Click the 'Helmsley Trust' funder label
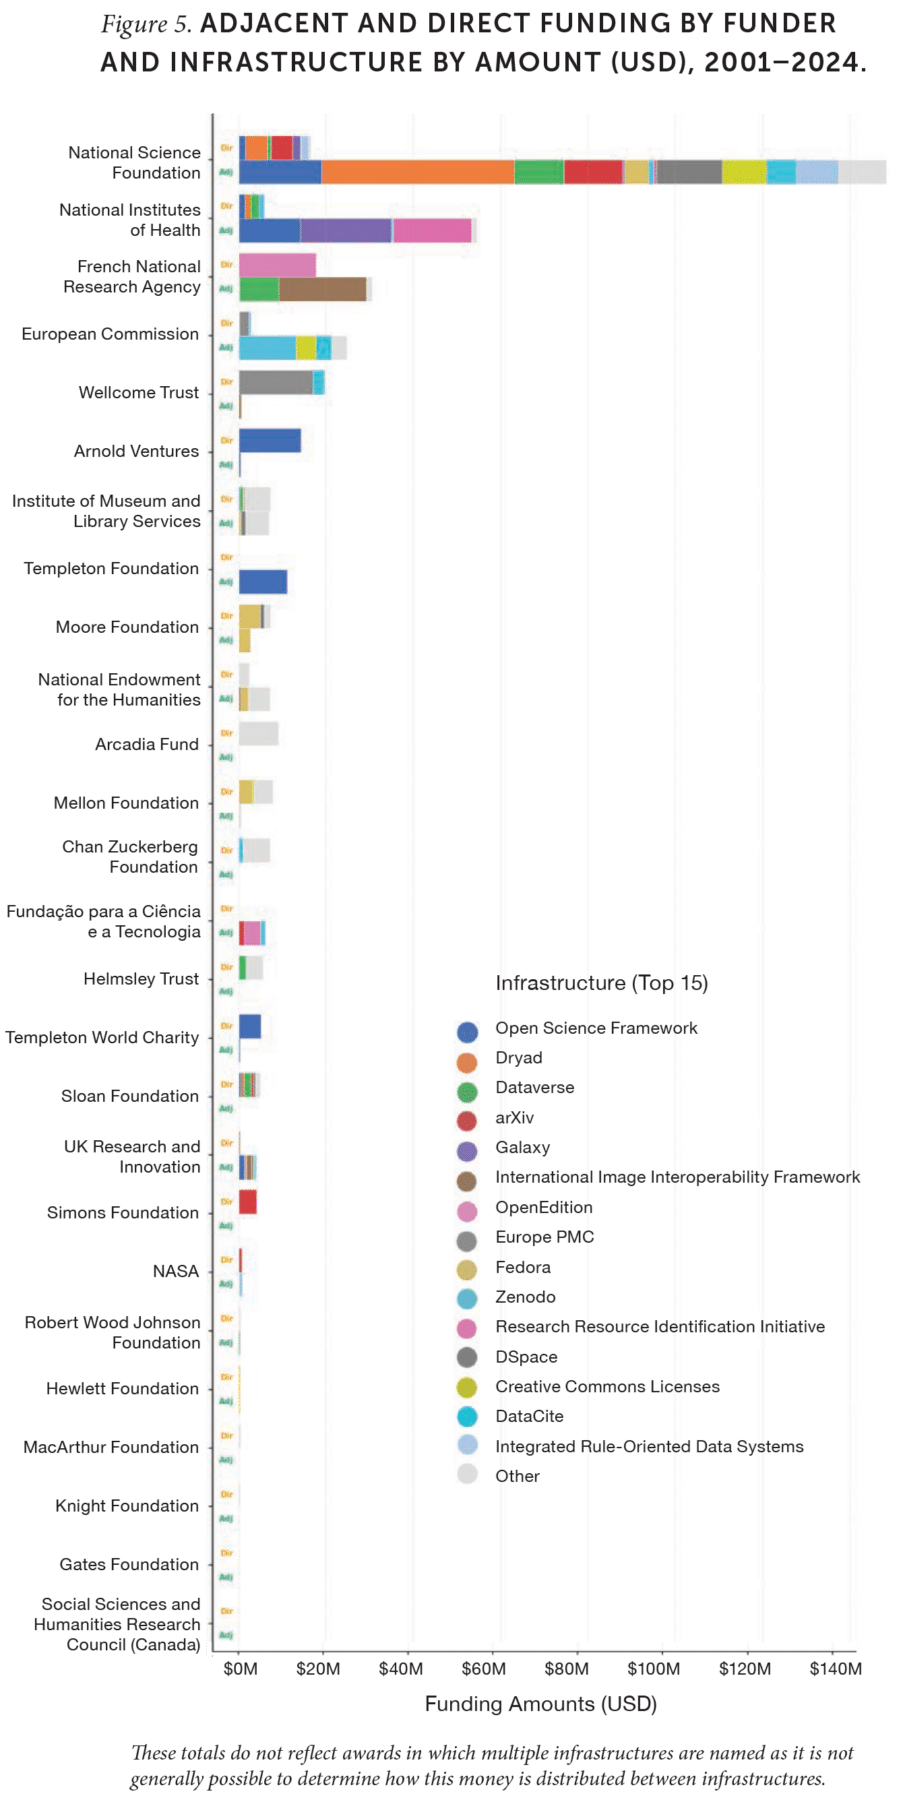 click(141, 979)
